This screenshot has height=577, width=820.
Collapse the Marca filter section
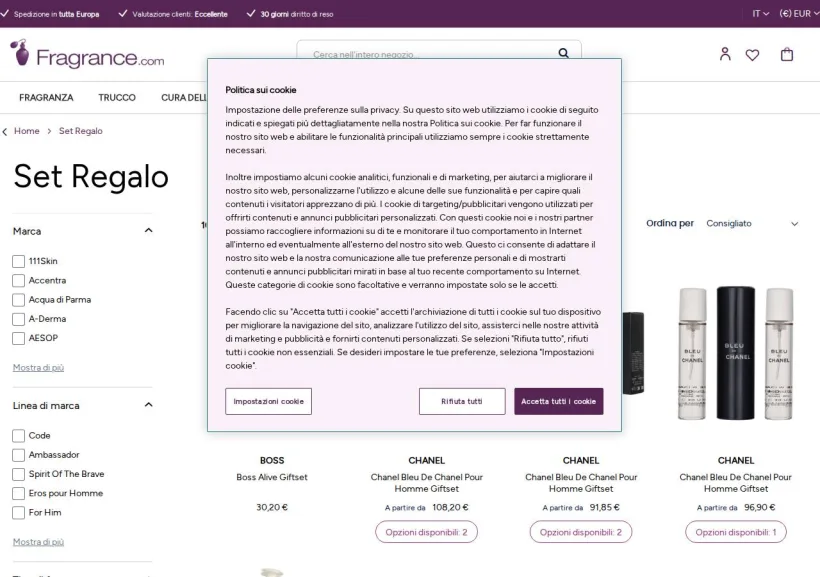(149, 230)
